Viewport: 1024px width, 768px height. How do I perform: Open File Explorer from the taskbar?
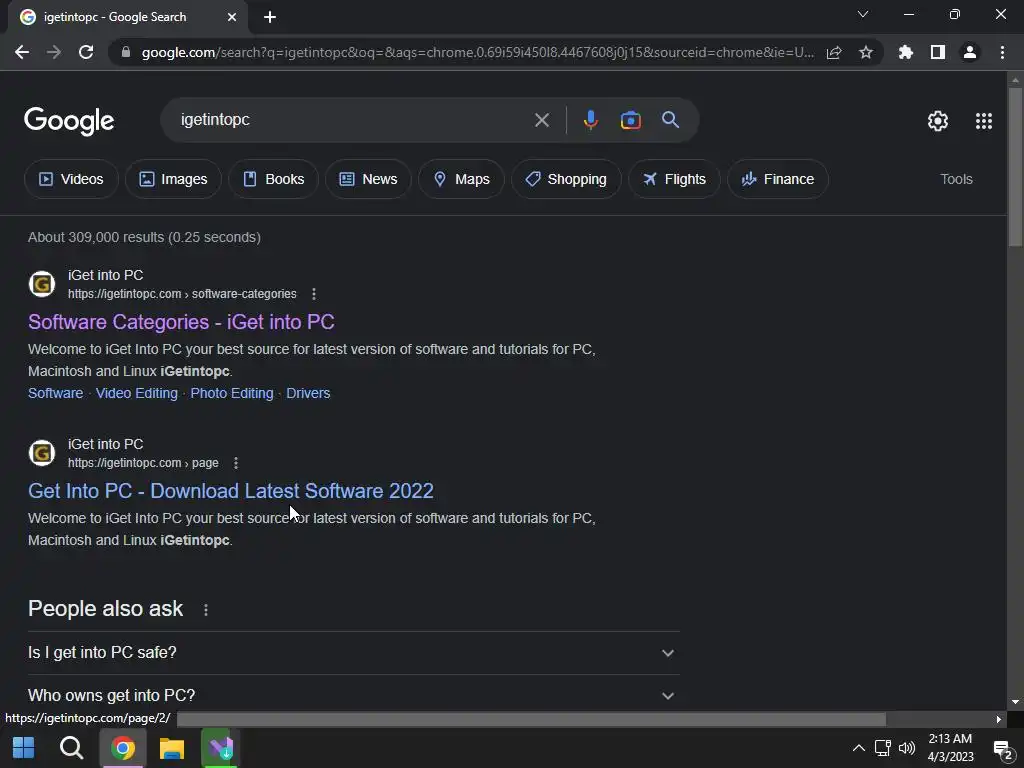click(x=172, y=748)
